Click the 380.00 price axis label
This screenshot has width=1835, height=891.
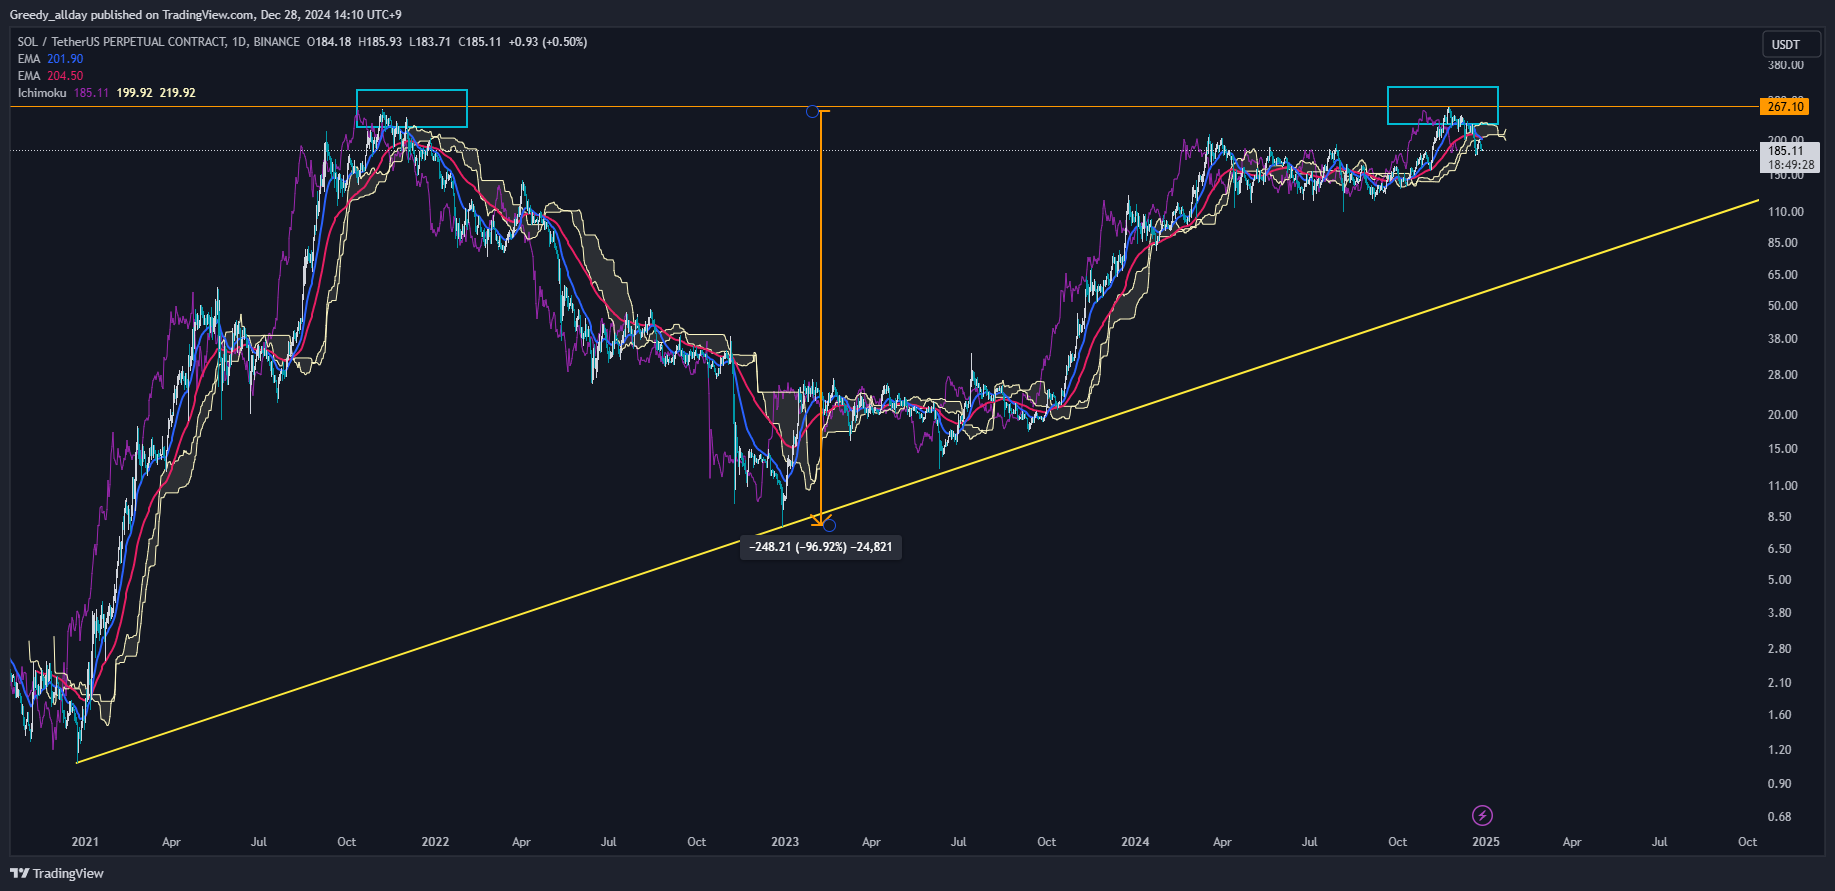click(x=1786, y=65)
